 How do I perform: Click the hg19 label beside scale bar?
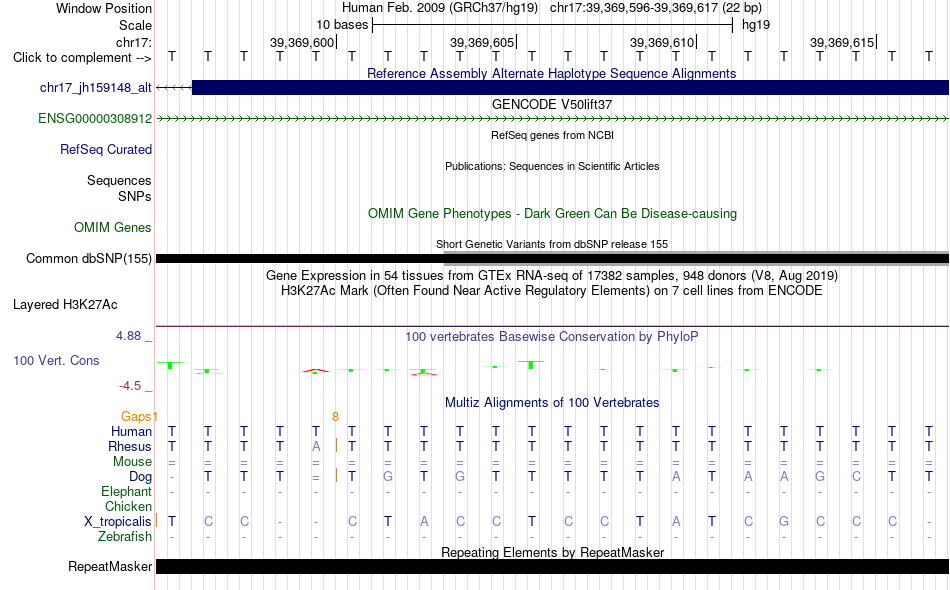pyautogui.click(x=756, y=25)
